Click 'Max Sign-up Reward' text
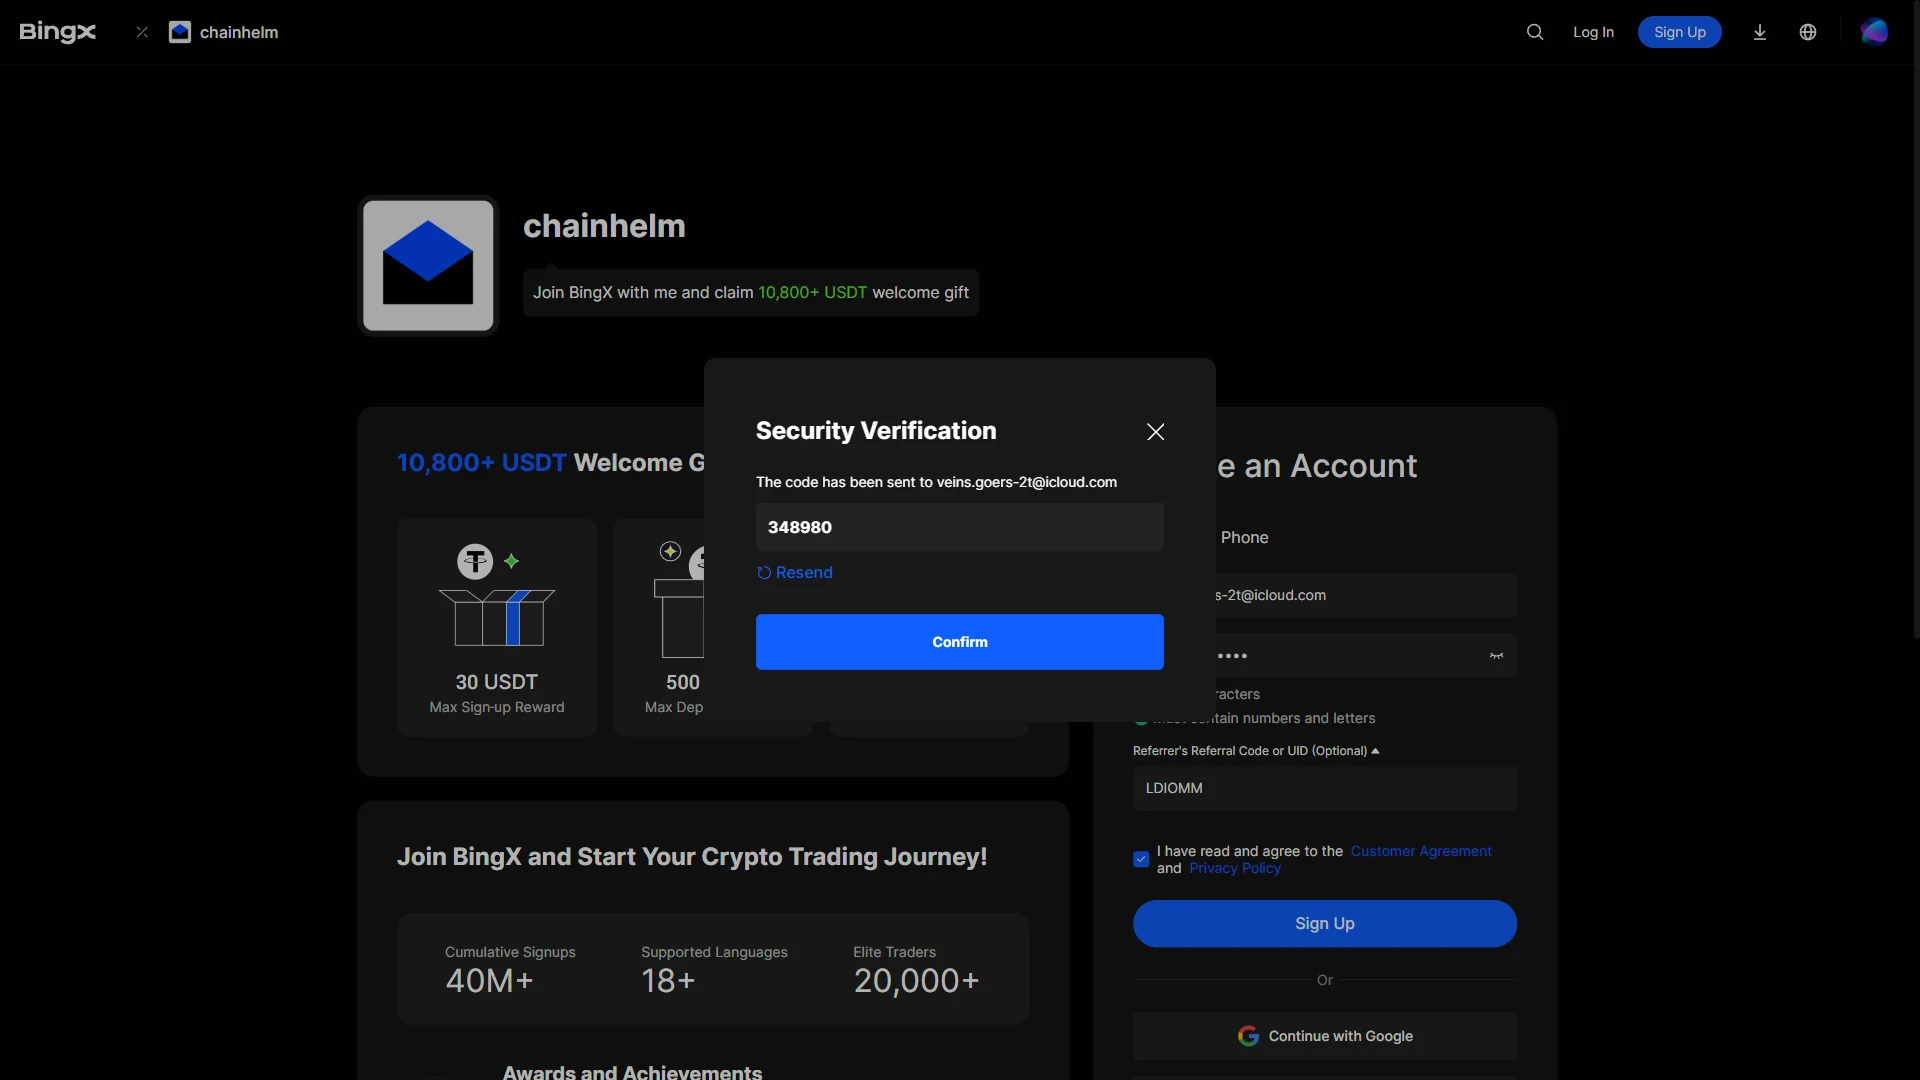Screen dimensions: 1920x1080 click(497, 707)
